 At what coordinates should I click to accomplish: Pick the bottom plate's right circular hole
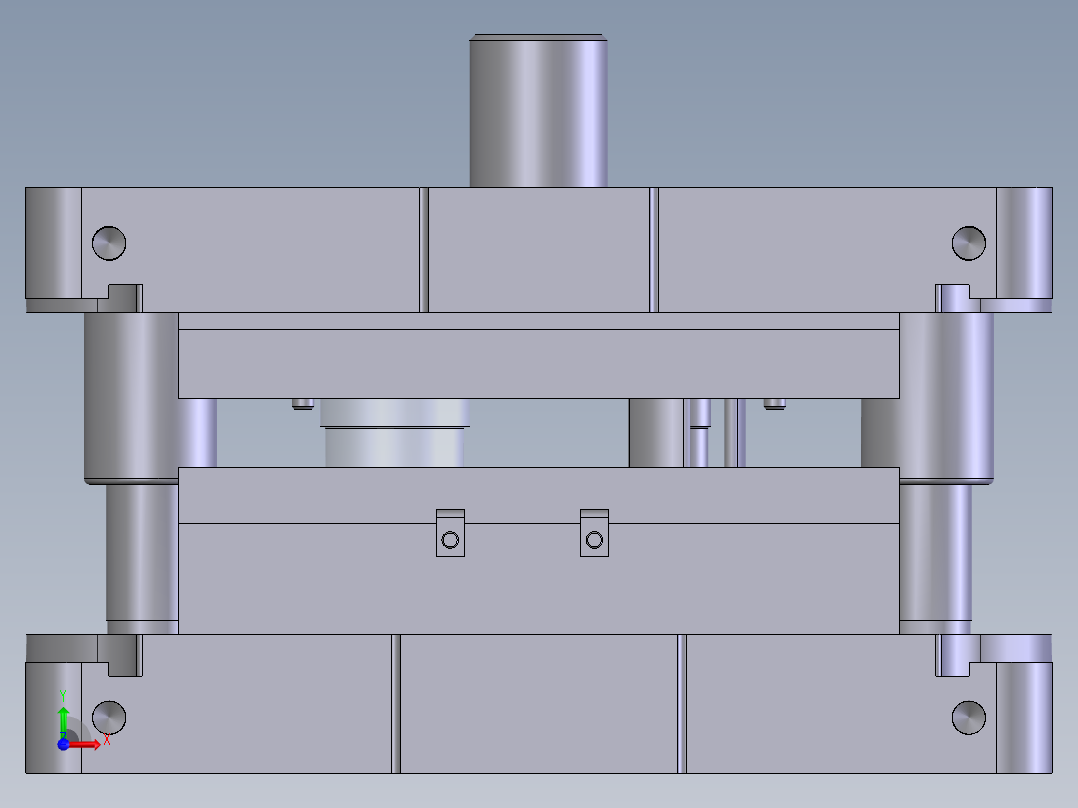pyautogui.click(x=968, y=717)
